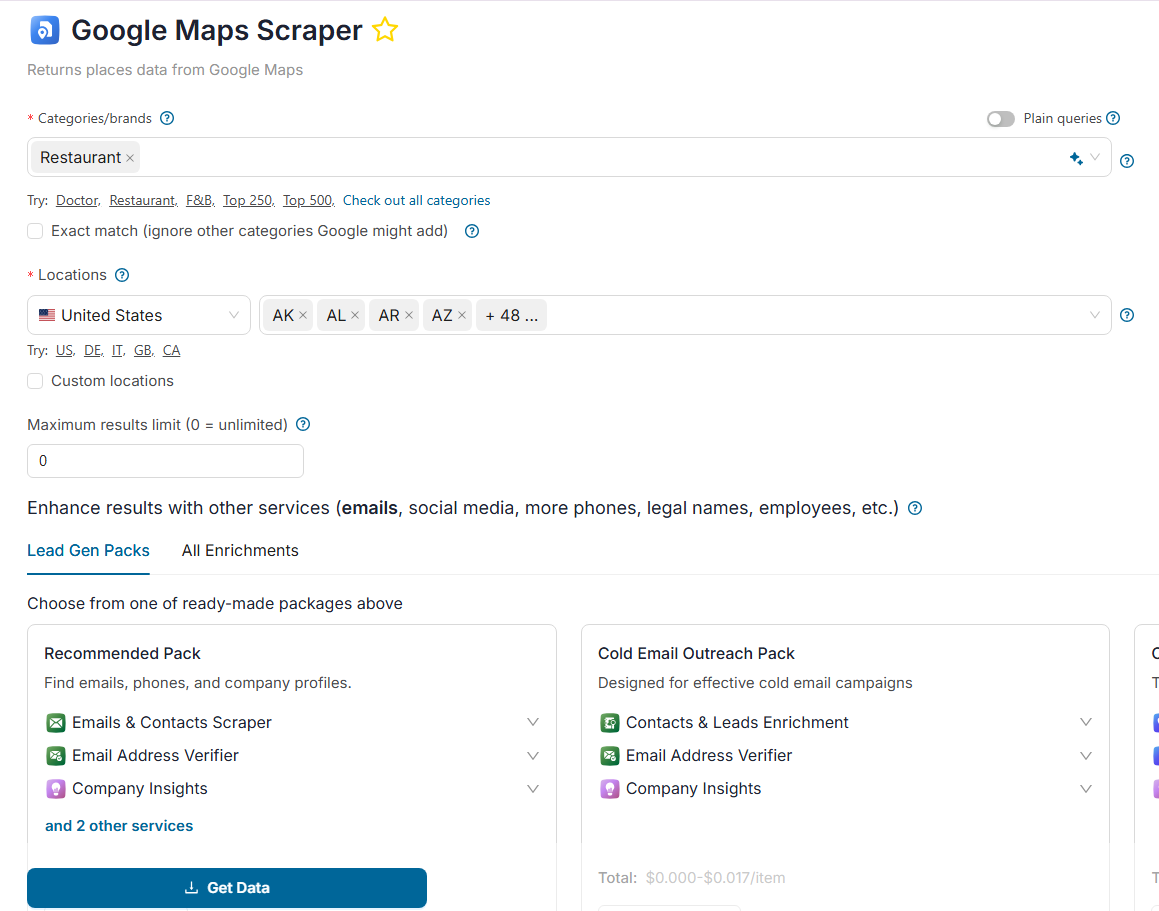Click the help icon next to Locations label
Viewport: 1159px width, 911px height.
(x=122, y=275)
